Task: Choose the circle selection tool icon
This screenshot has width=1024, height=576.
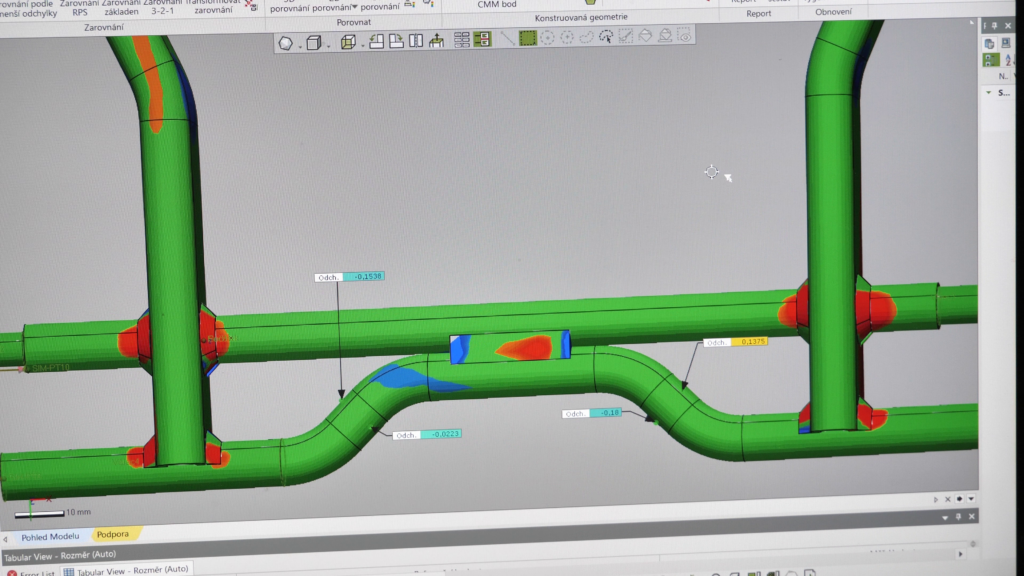Action: pyautogui.click(x=547, y=38)
